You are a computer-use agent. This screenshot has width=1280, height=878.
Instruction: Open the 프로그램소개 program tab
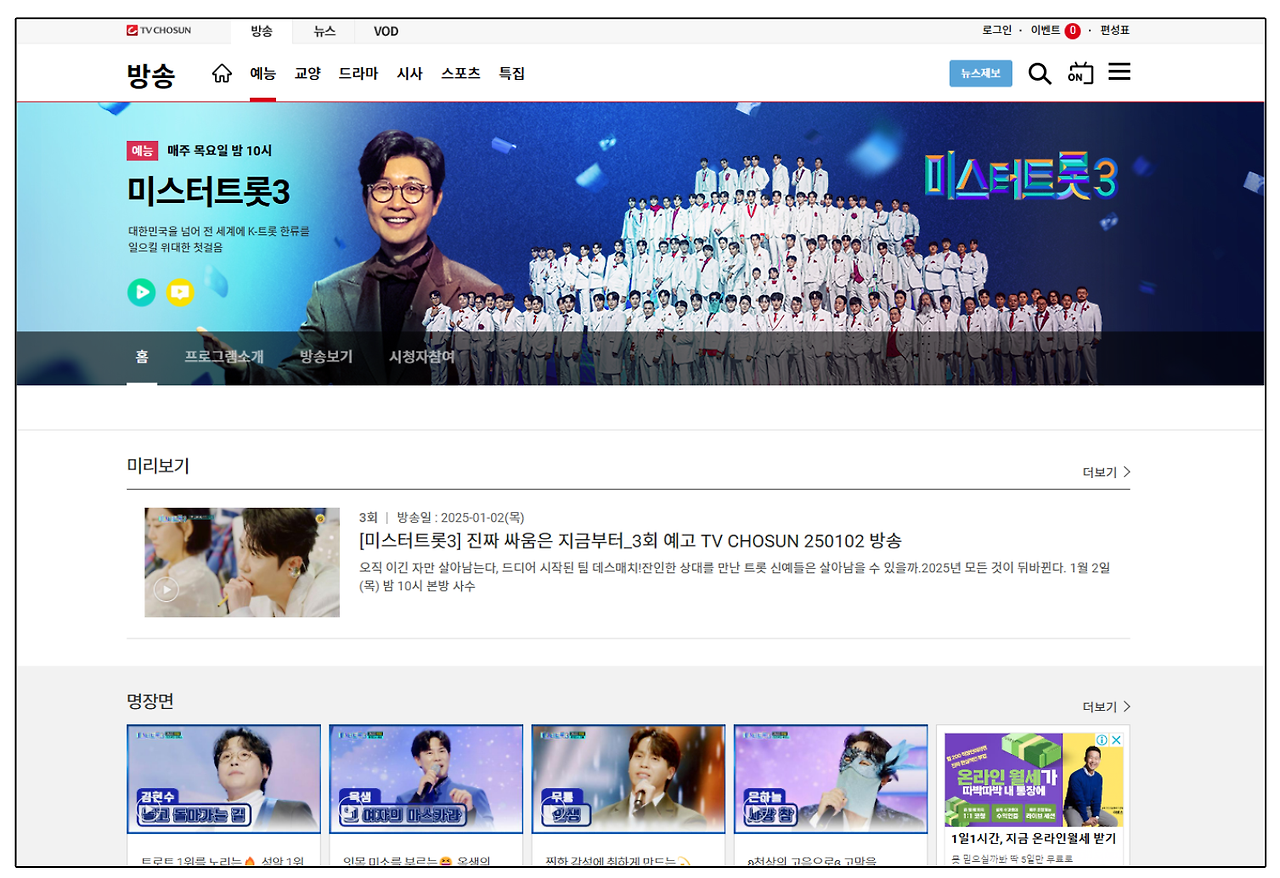[224, 357]
